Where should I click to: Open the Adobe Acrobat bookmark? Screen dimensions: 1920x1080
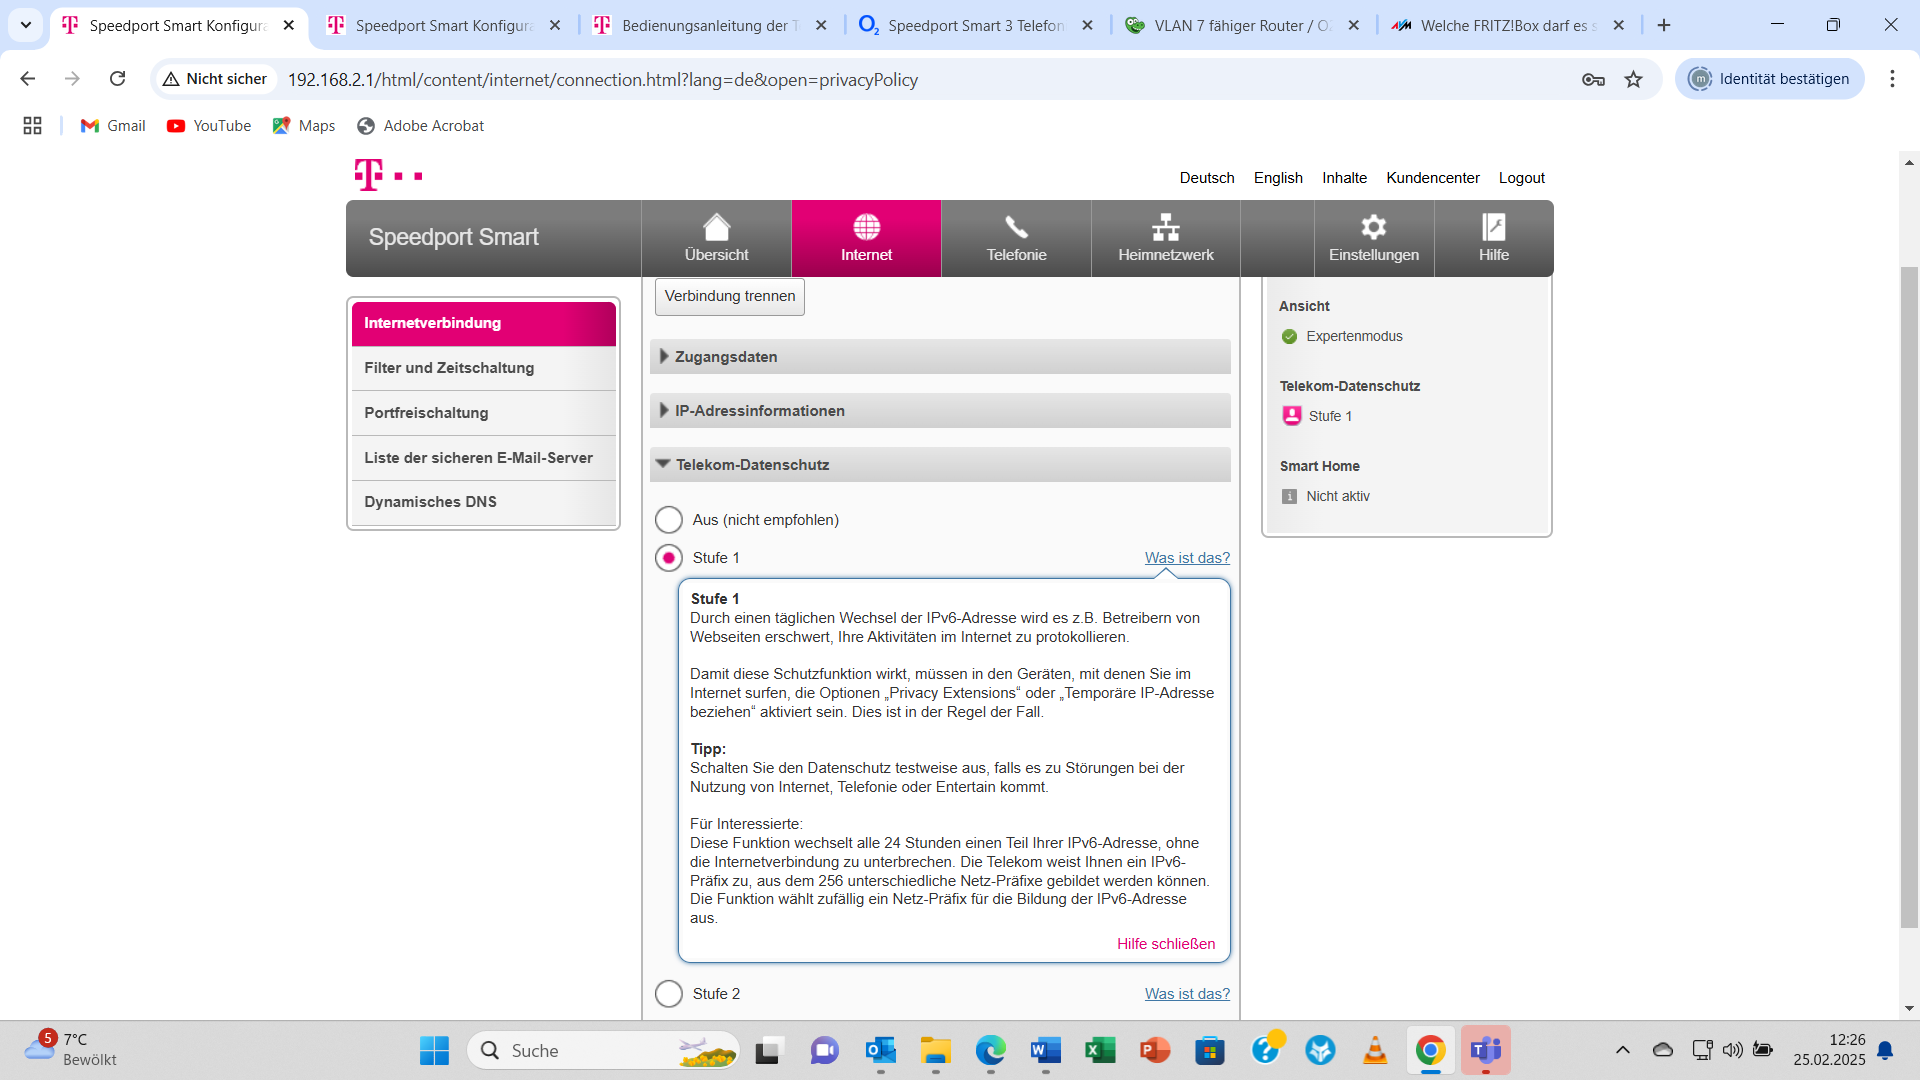(x=420, y=126)
